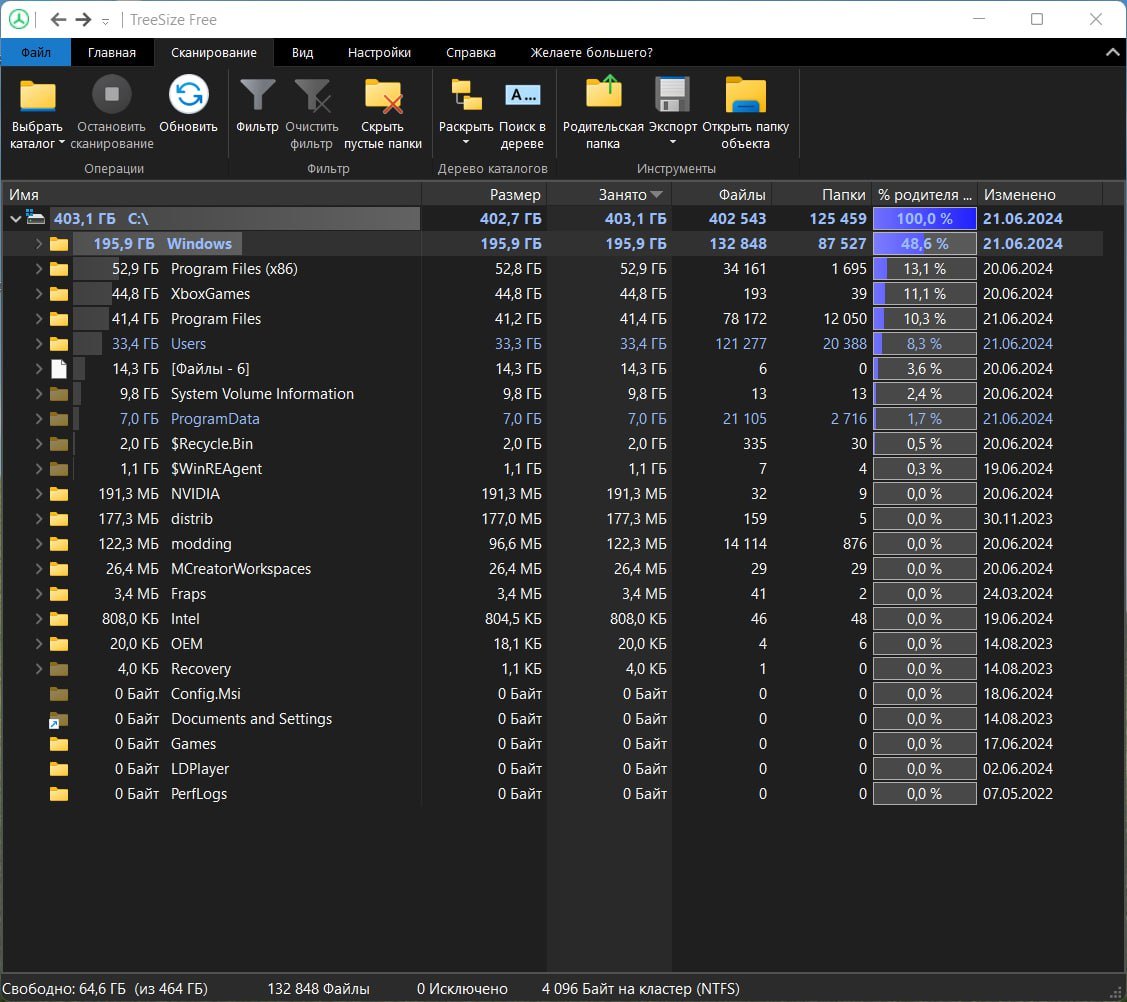1127x1002 pixels.
Task: Click the Остановить сканирование stop icon
Action: 111,94
